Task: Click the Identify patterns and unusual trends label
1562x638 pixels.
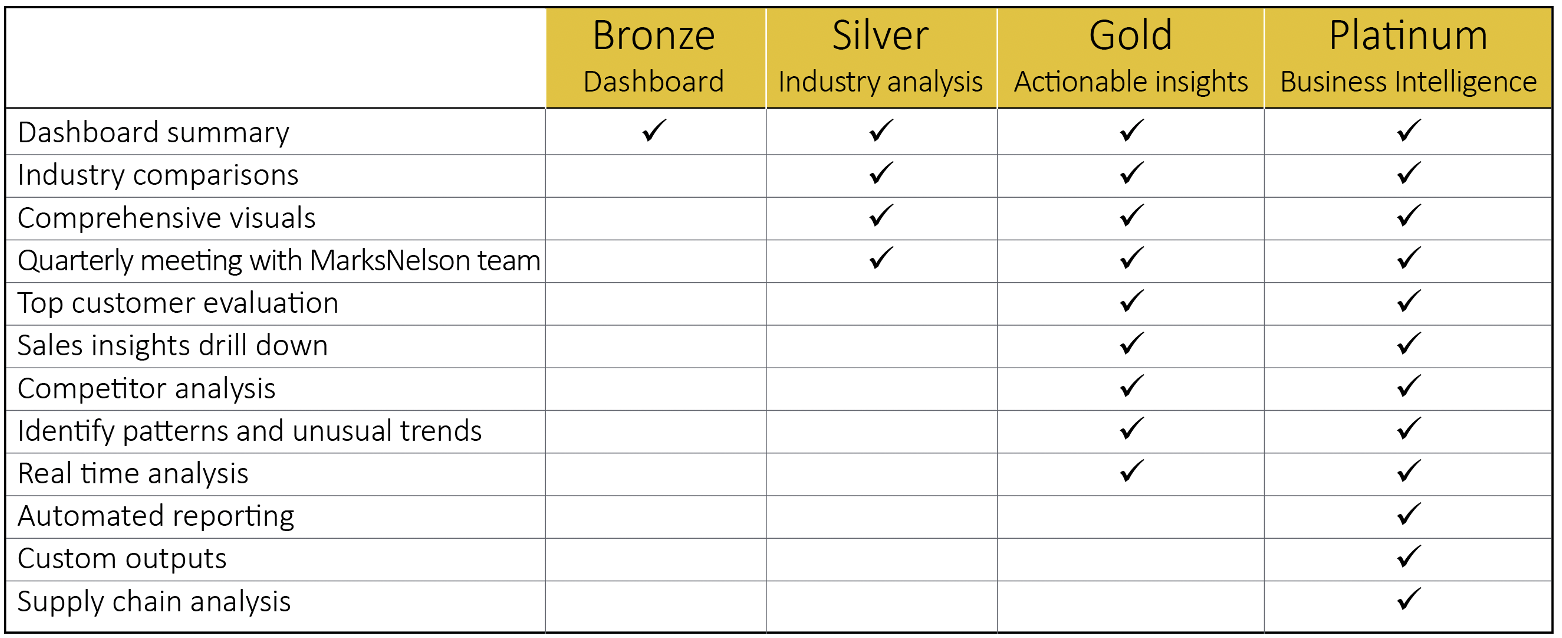Action: pos(250,431)
